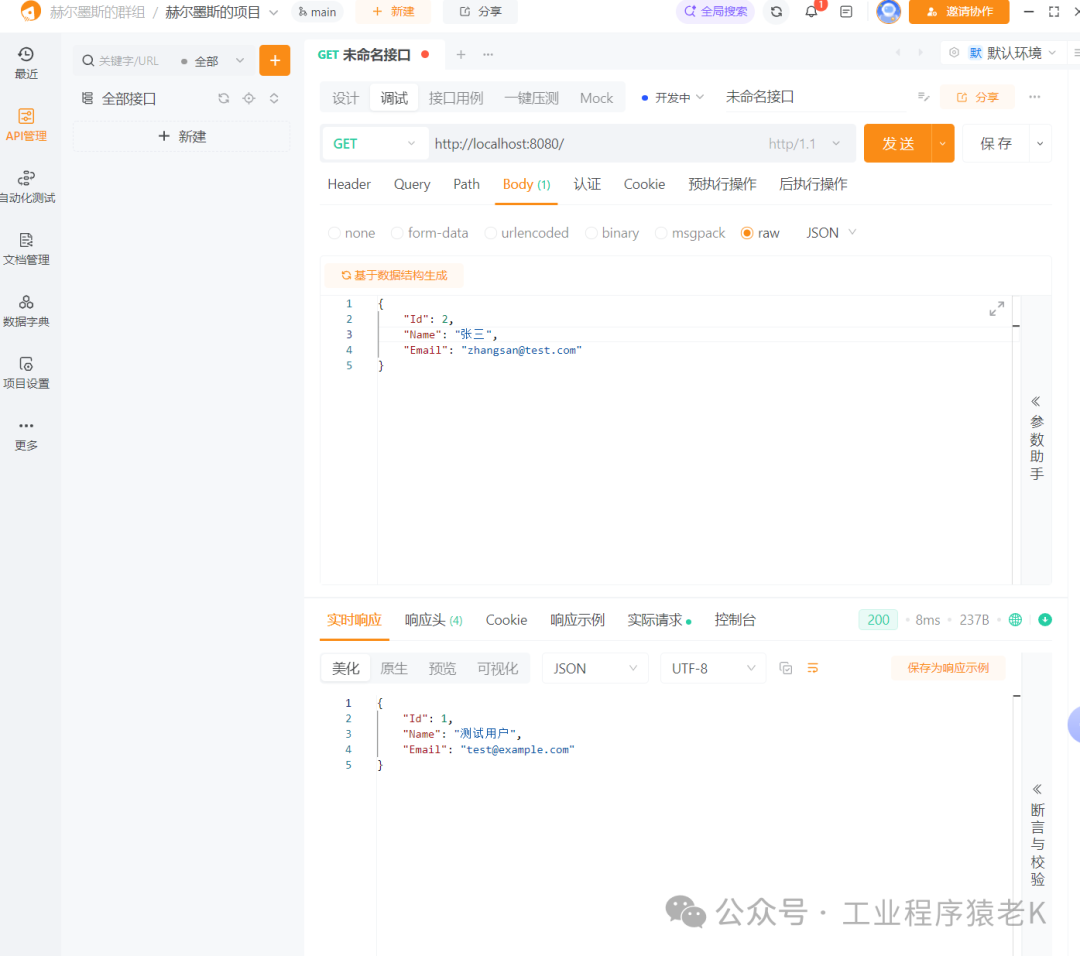The height and width of the screenshot is (956, 1080).
Task: Open 文档管理 in the left sidebar
Action: [x=26, y=248]
